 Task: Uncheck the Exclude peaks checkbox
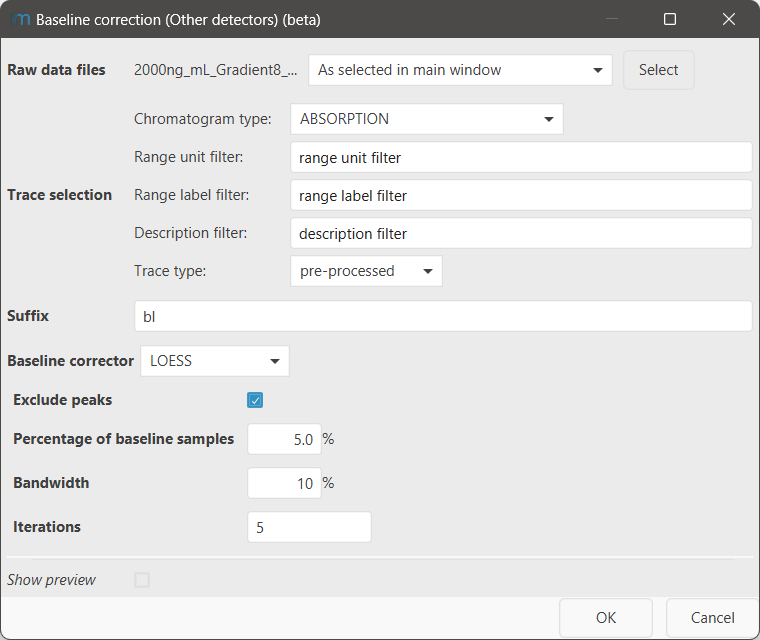tap(255, 400)
